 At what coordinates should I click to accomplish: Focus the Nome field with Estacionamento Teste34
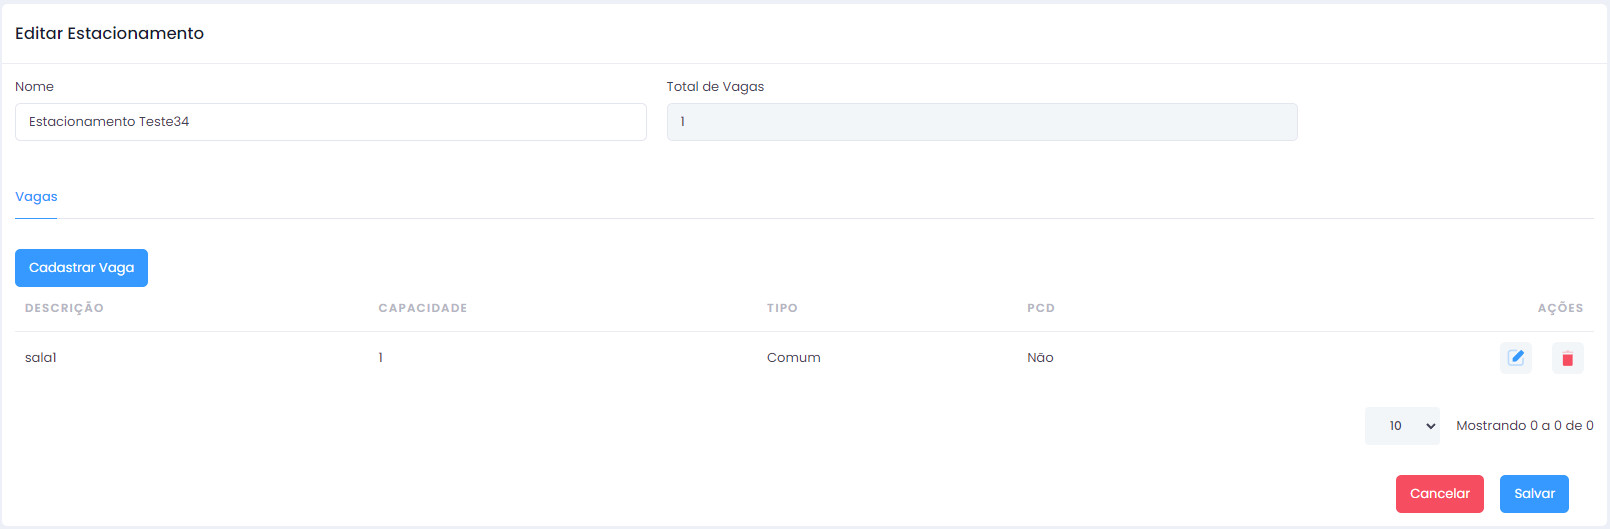(x=331, y=122)
